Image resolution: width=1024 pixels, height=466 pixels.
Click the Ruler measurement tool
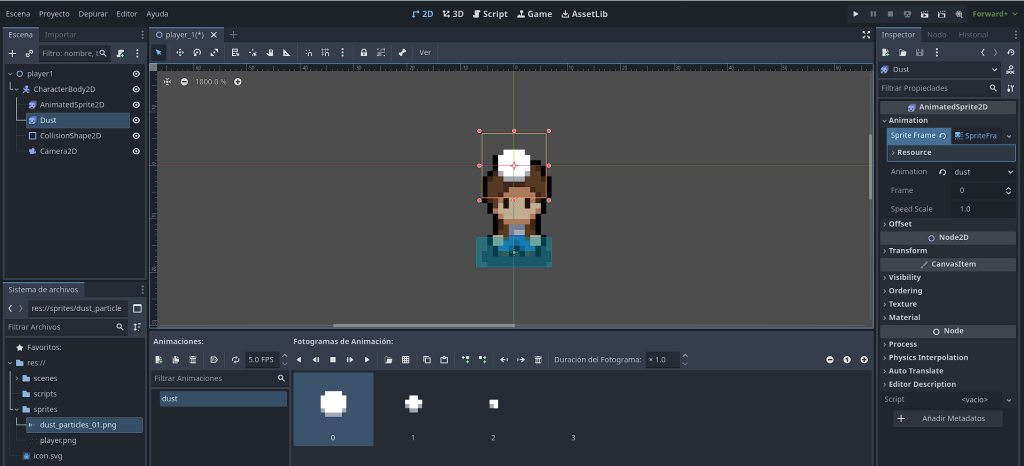[286, 52]
